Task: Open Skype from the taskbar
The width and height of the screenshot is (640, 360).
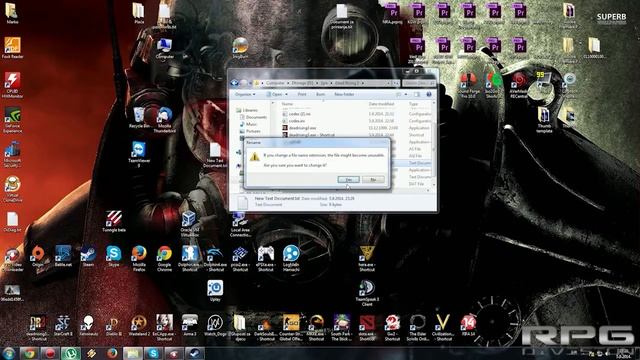Action: tap(153, 353)
